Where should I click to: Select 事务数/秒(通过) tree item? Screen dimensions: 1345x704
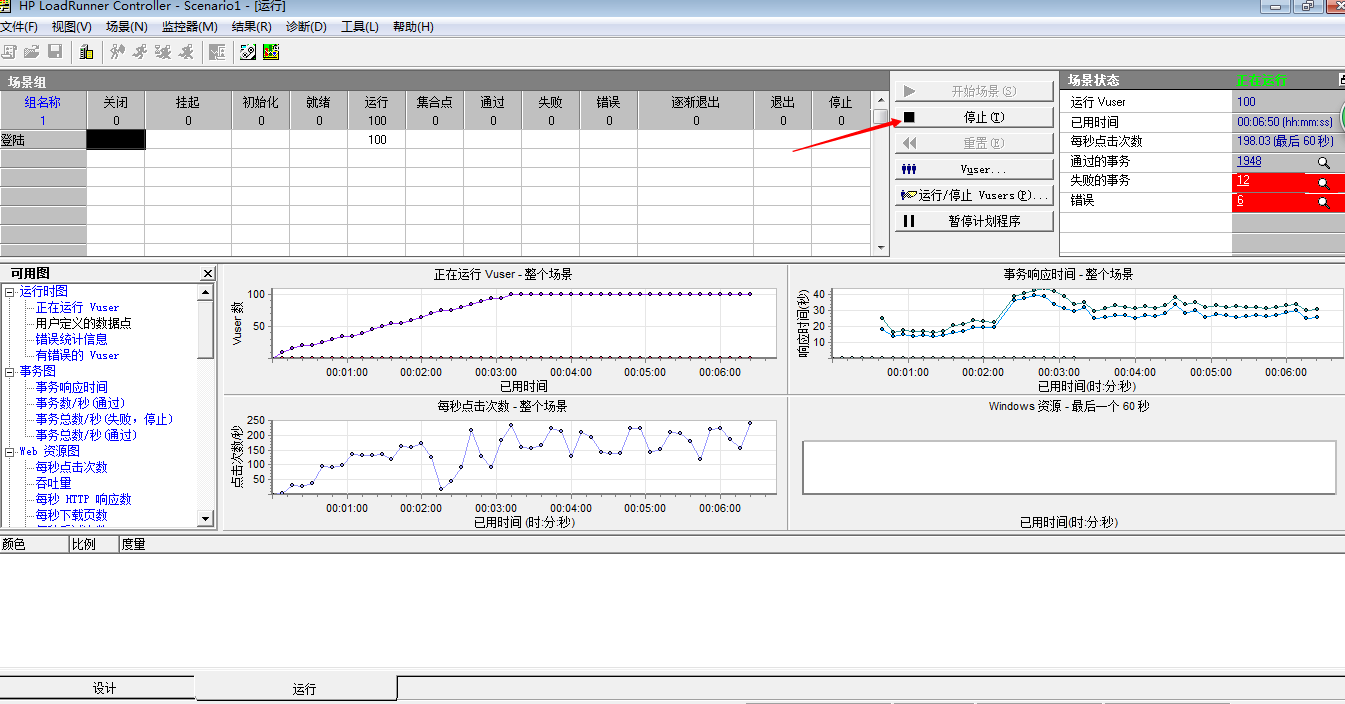click(x=80, y=403)
